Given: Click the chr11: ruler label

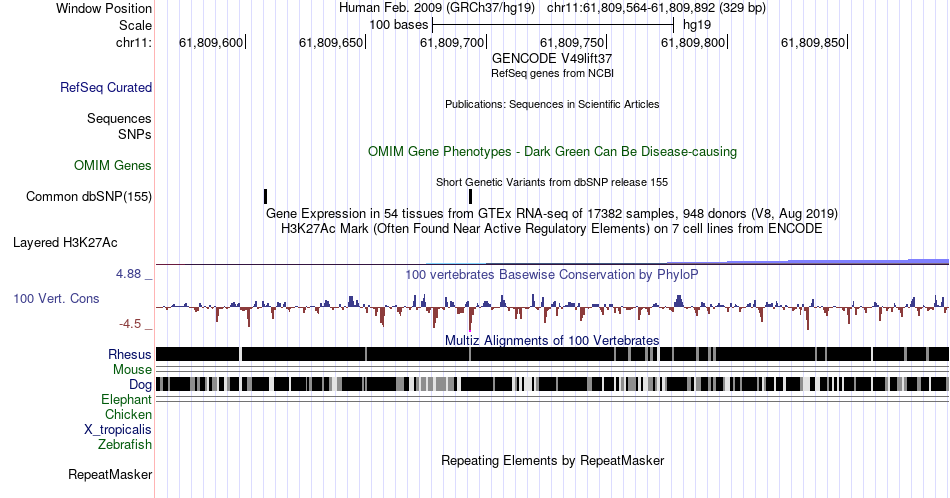Looking at the screenshot, I should tap(133, 42).
